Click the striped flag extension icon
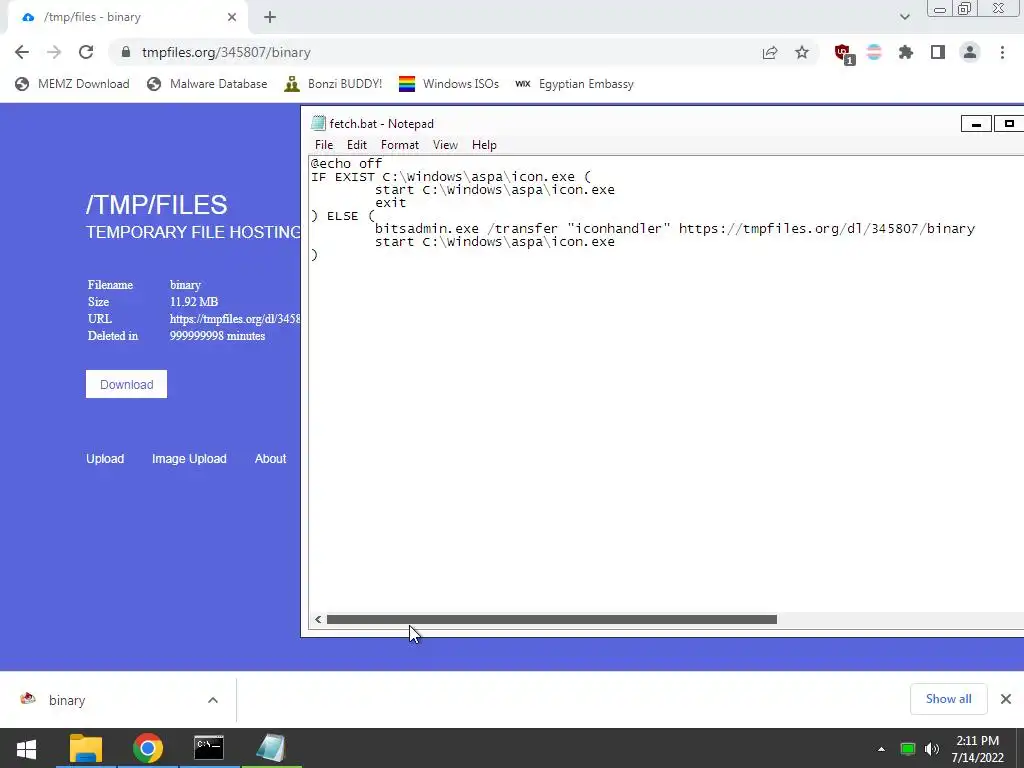Viewport: 1024px width, 768px height. (x=874, y=52)
